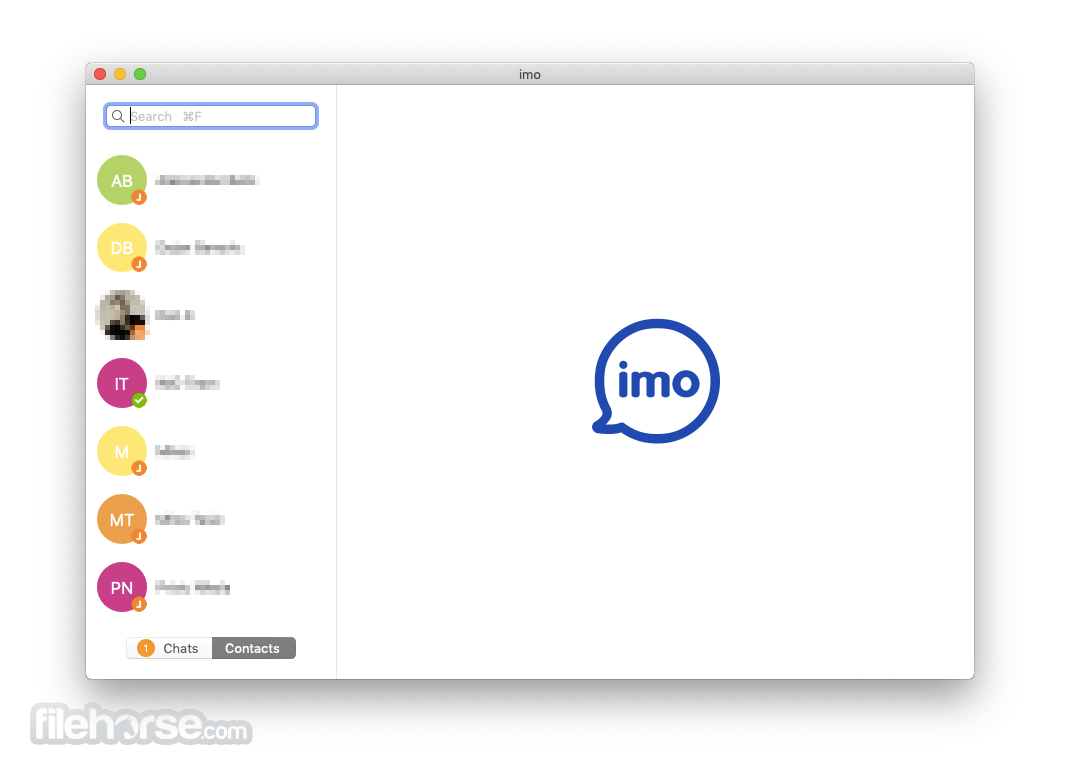Open the contact with photo avatar

122,315
